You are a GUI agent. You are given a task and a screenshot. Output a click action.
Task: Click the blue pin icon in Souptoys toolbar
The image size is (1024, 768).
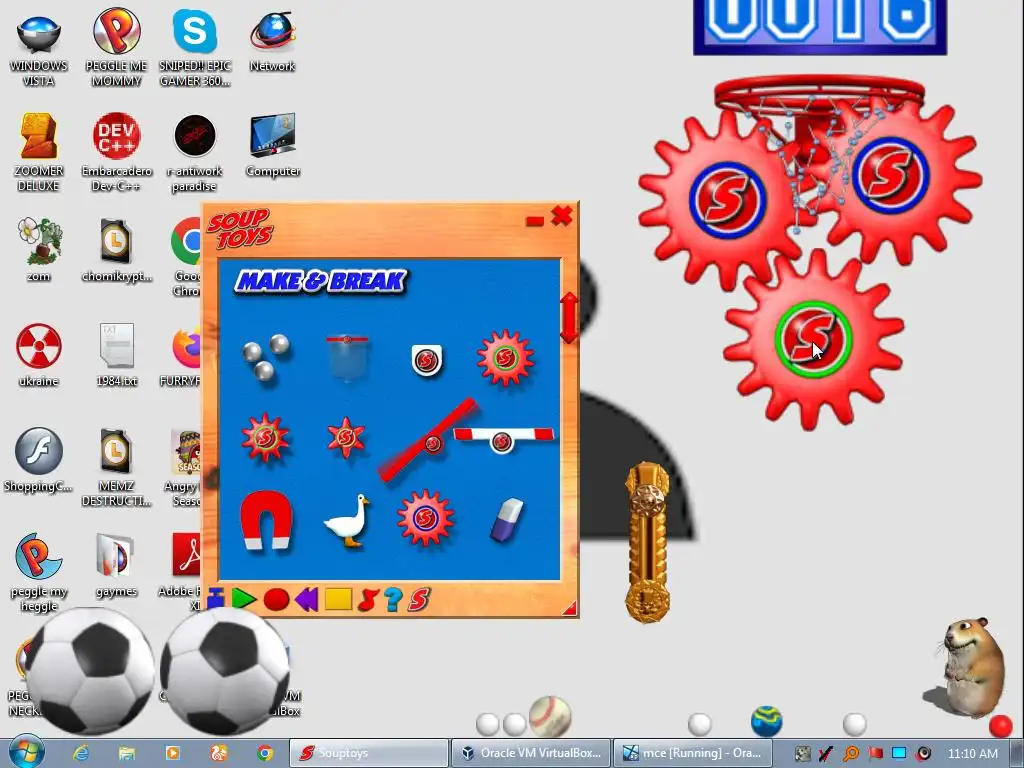click(x=216, y=599)
